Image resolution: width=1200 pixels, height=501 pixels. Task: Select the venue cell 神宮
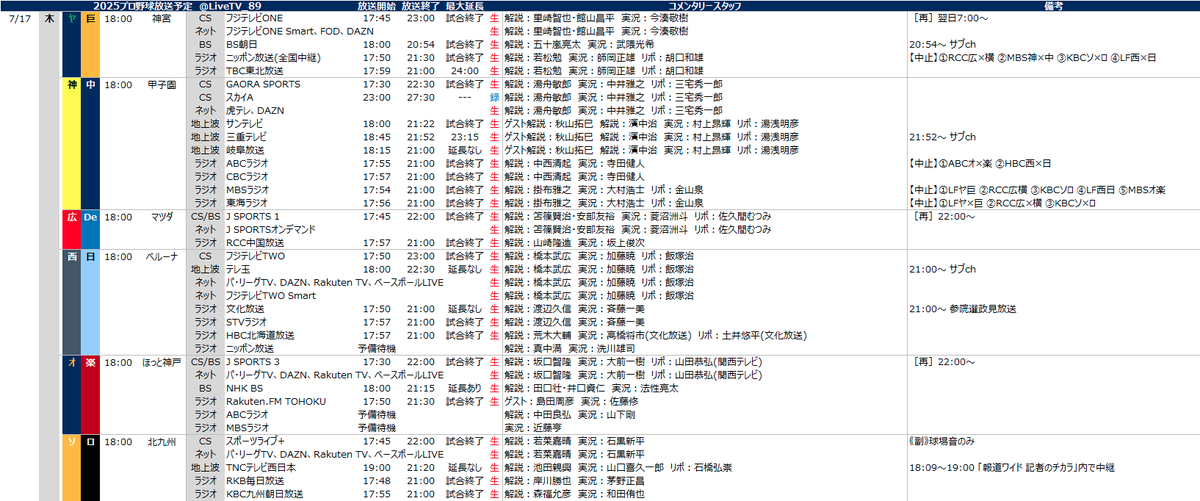coord(161,18)
